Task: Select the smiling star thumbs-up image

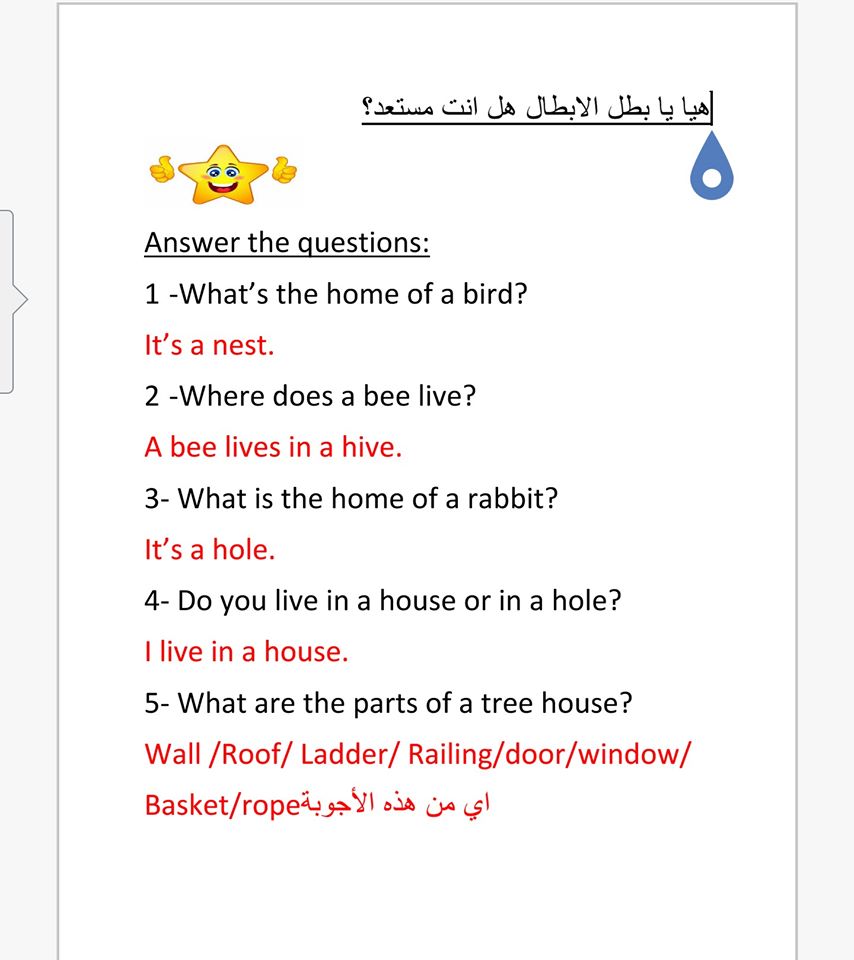Action: pyautogui.click(x=223, y=175)
